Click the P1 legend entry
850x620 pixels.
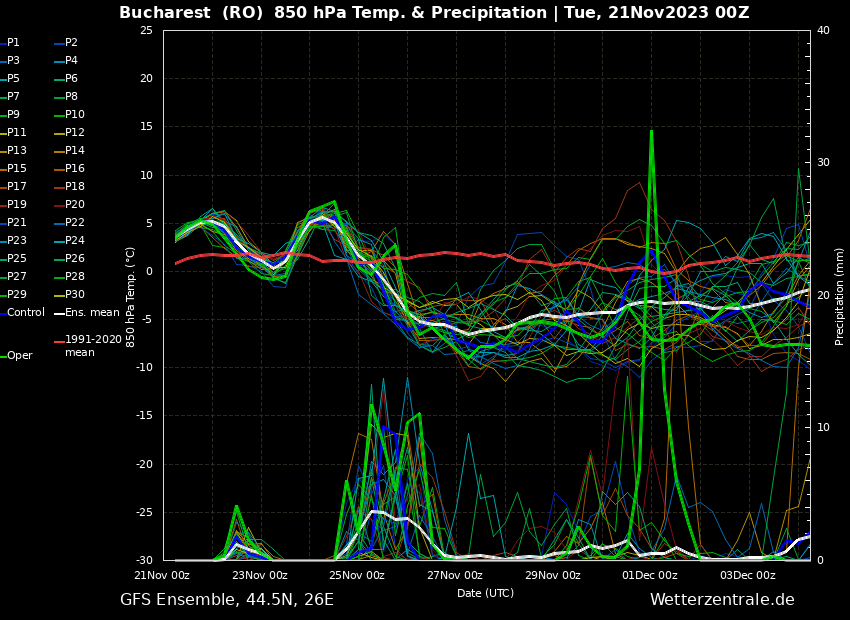pos(13,43)
